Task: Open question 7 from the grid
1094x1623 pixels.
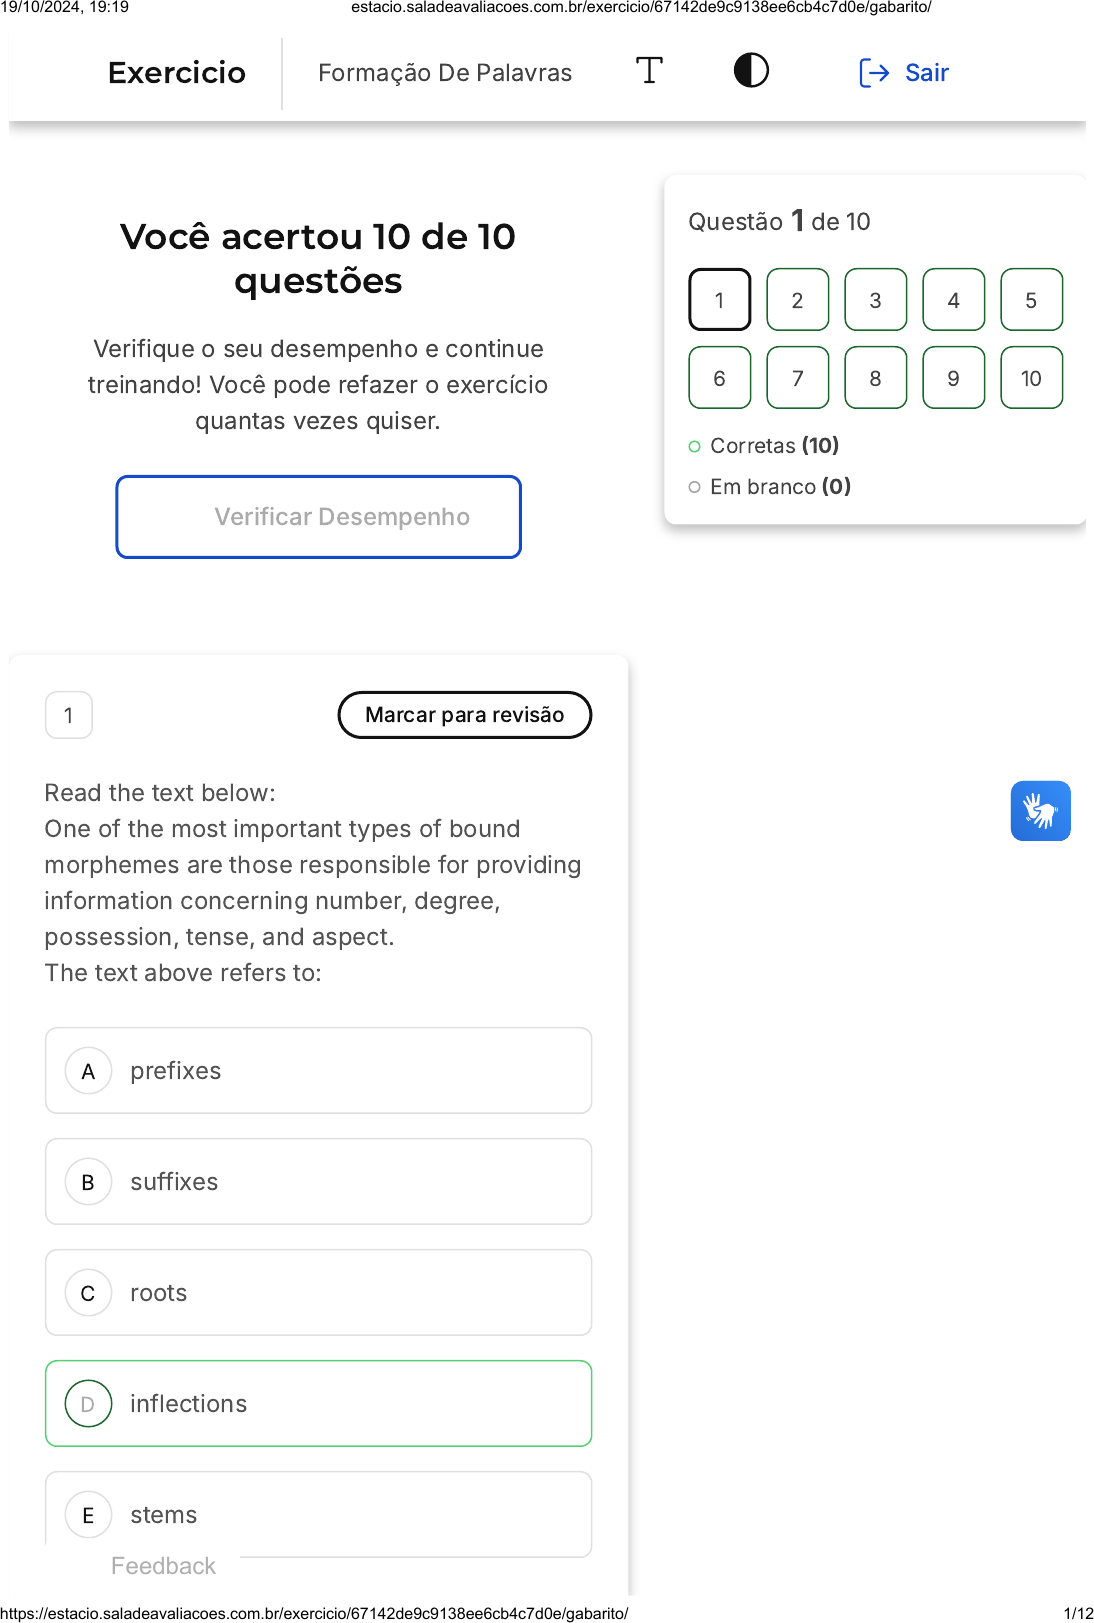Action: (797, 378)
